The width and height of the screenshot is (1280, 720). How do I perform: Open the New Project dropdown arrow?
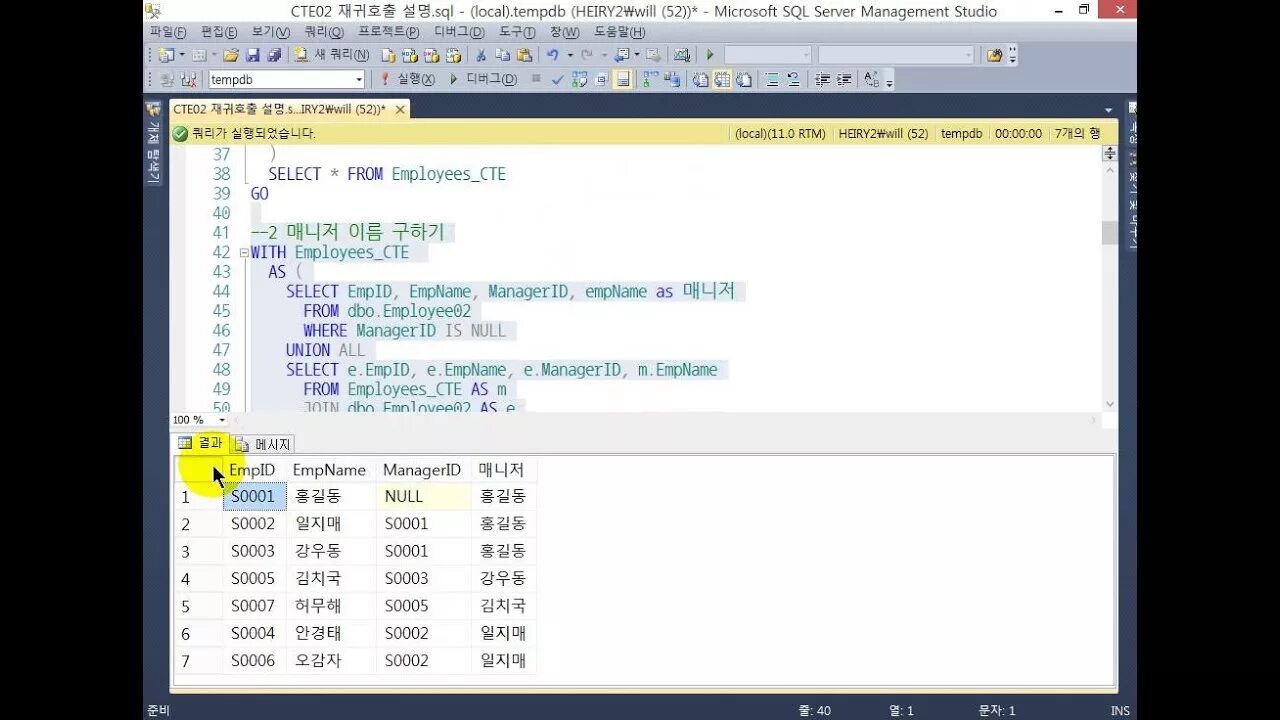click(182, 55)
